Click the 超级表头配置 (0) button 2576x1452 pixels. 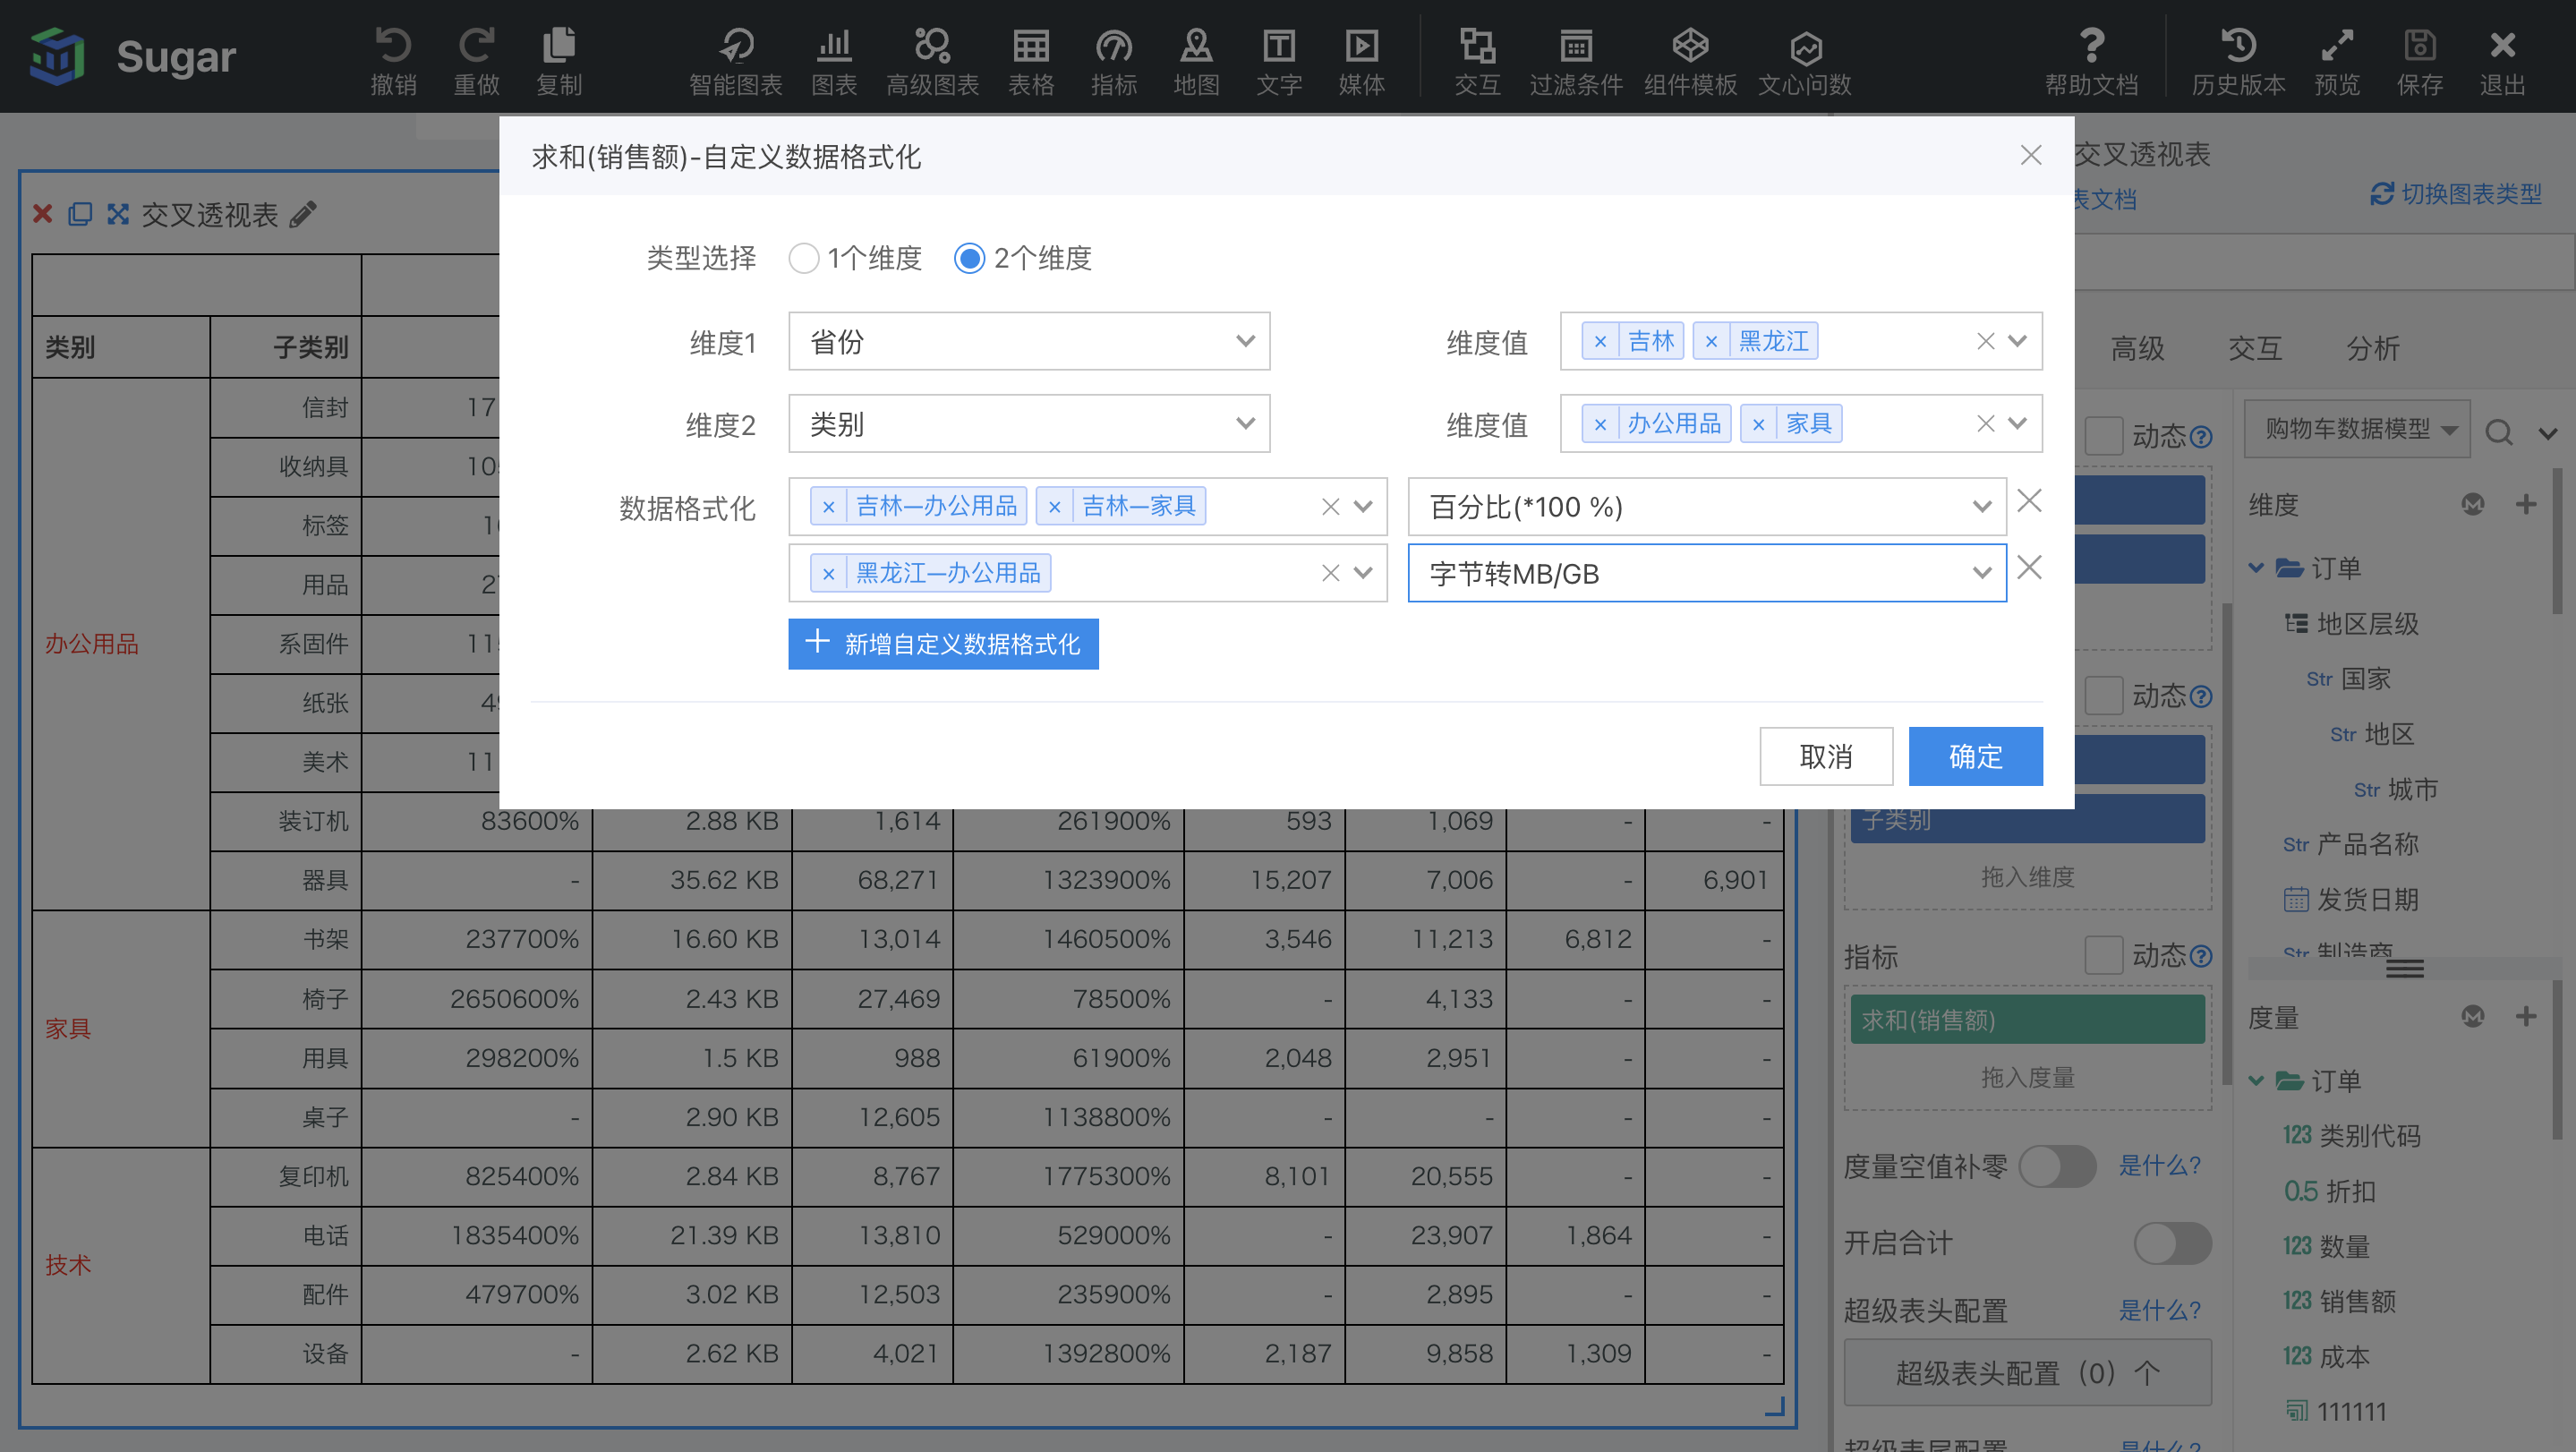[x=2027, y=1373]
